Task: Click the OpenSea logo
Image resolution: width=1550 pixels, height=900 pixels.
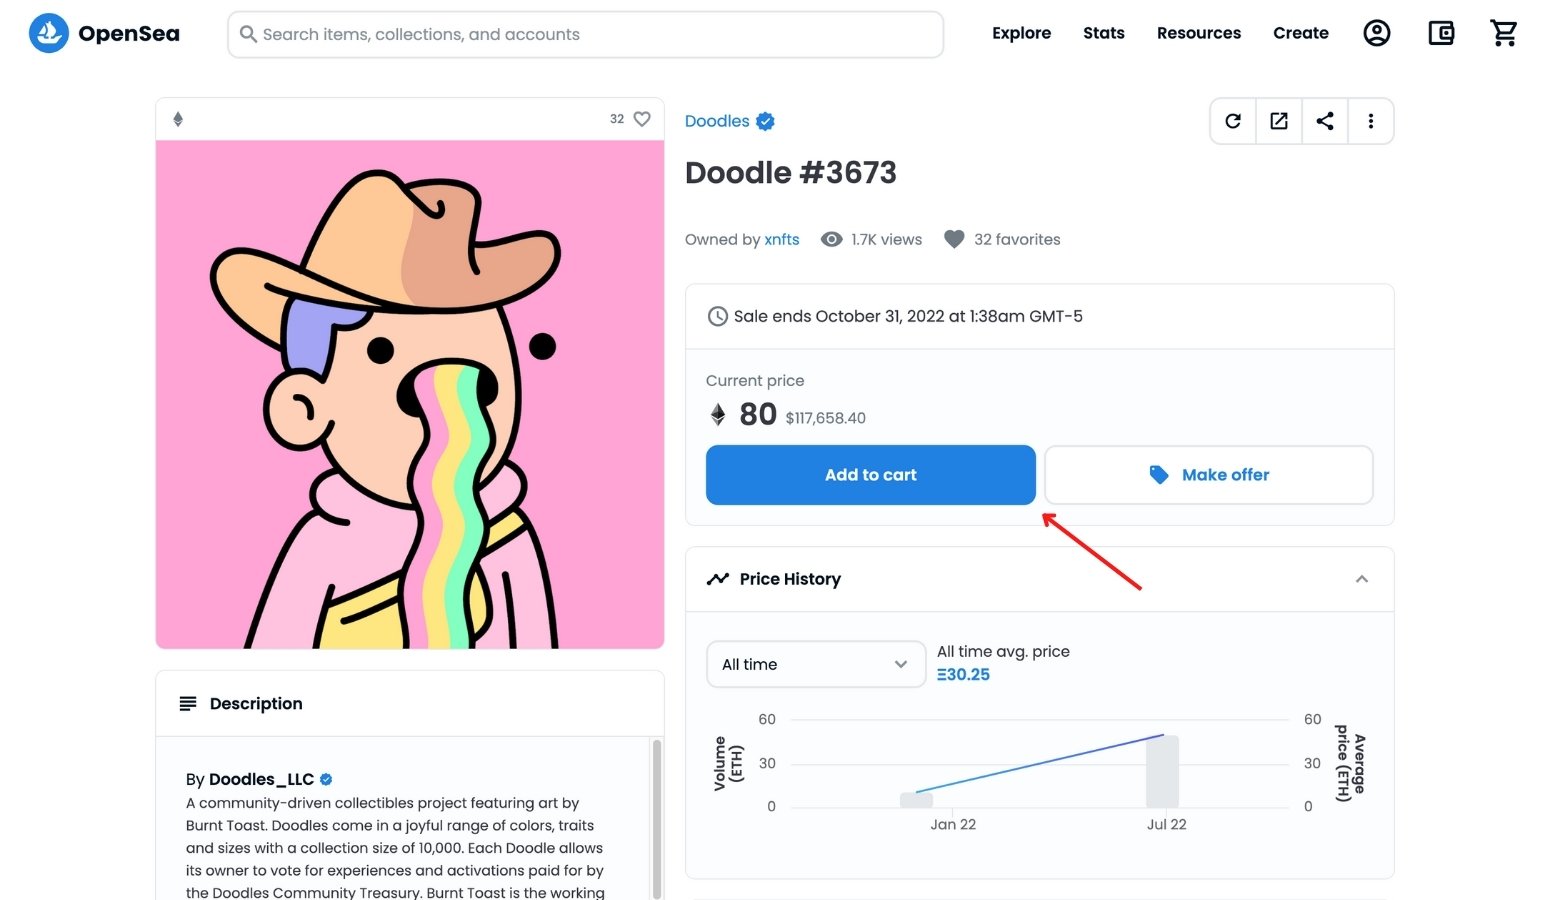Action: pyautogui.click(x=104, y=33)
